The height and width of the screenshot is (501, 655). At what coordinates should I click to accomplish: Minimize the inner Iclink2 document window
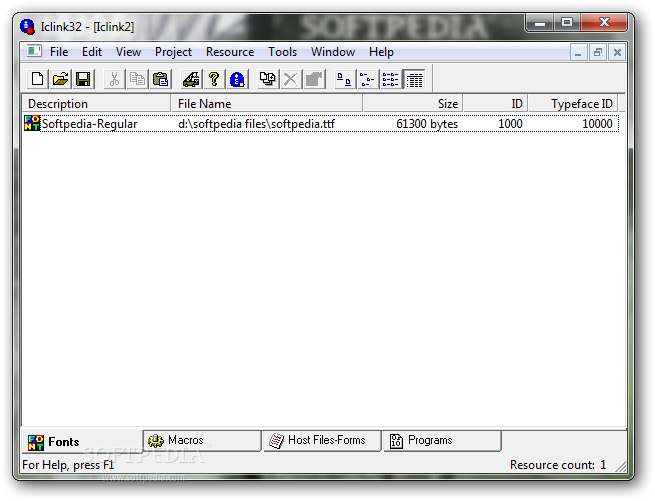[578, 53]
